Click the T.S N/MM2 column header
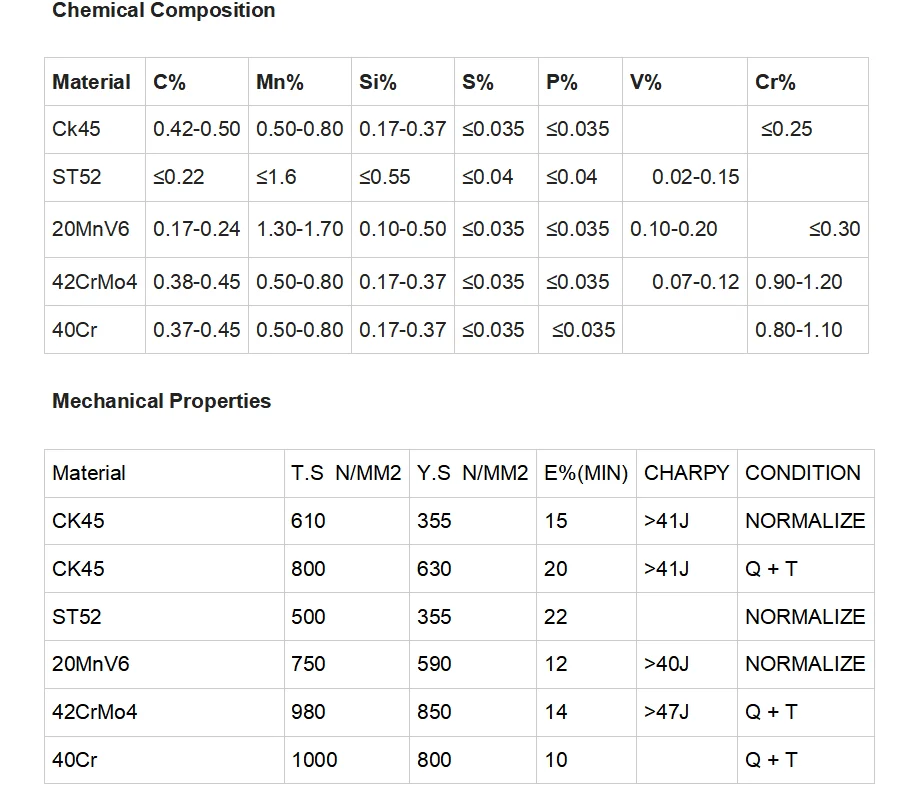This screenshot has width=901, height=794. pos(346,473)
